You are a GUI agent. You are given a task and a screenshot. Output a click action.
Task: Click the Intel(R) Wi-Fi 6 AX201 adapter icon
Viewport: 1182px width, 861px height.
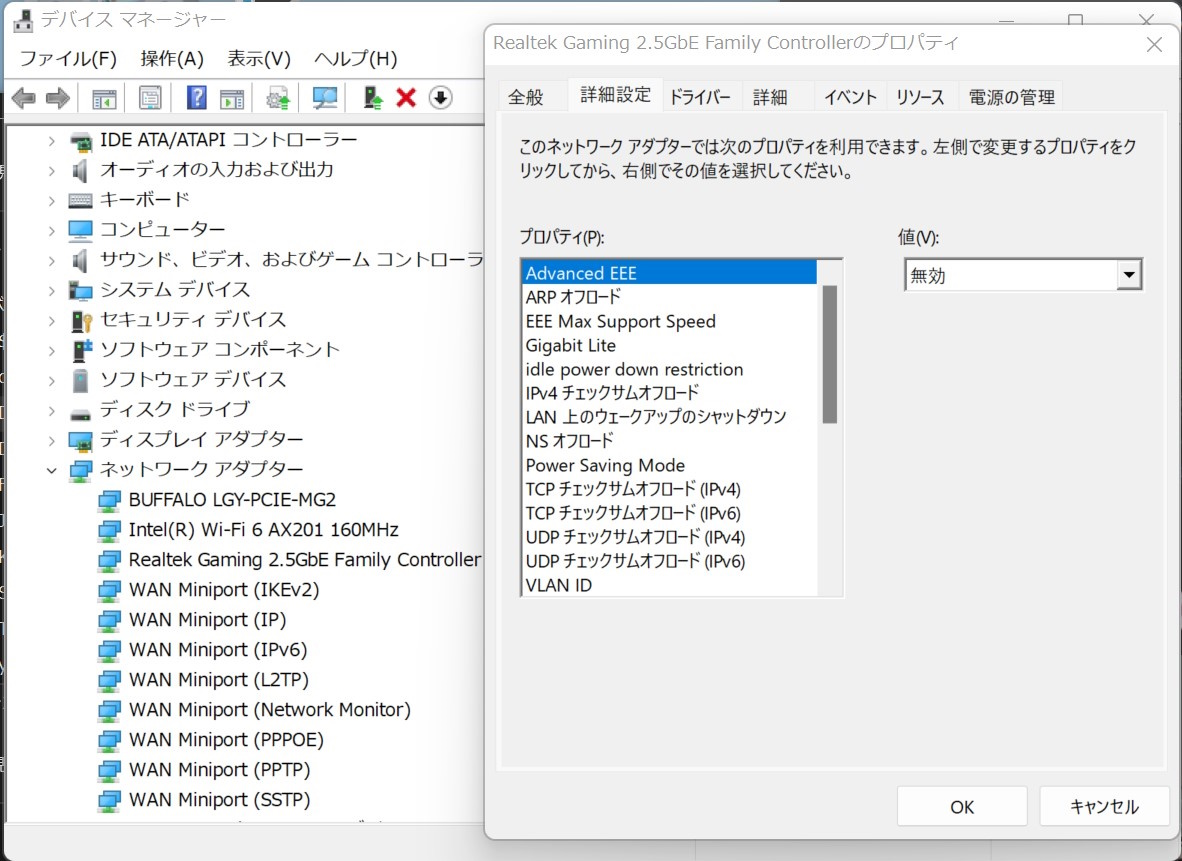109,530
